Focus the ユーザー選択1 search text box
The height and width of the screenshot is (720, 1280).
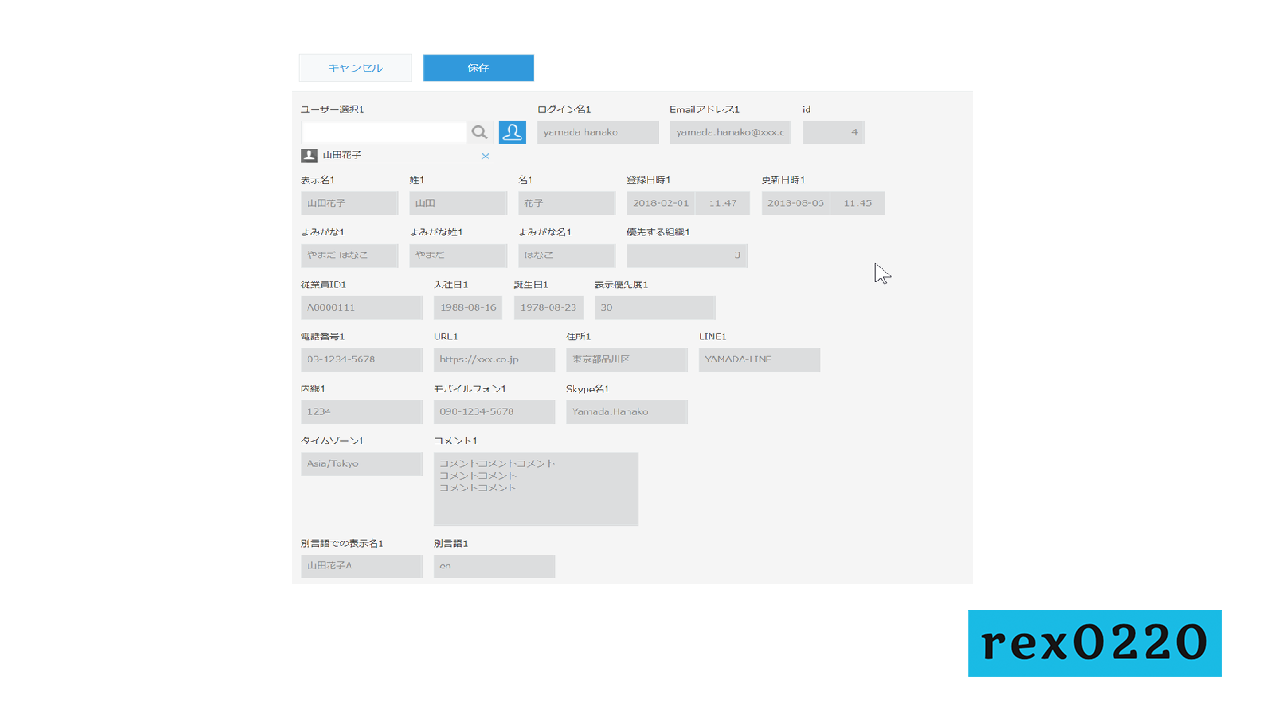point(384,132)
